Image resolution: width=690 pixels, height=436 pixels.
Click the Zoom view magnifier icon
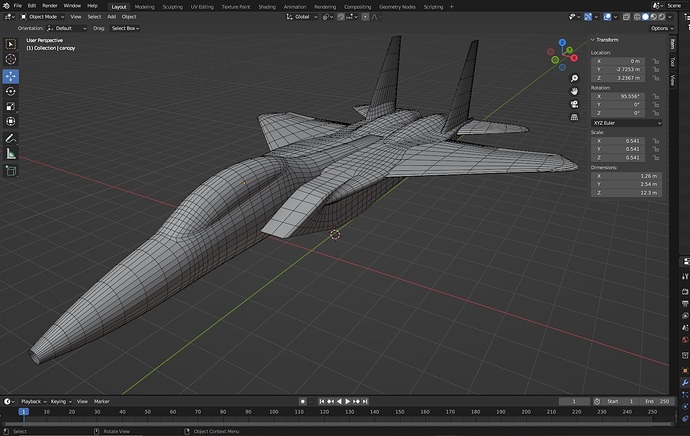pos(574,78)
